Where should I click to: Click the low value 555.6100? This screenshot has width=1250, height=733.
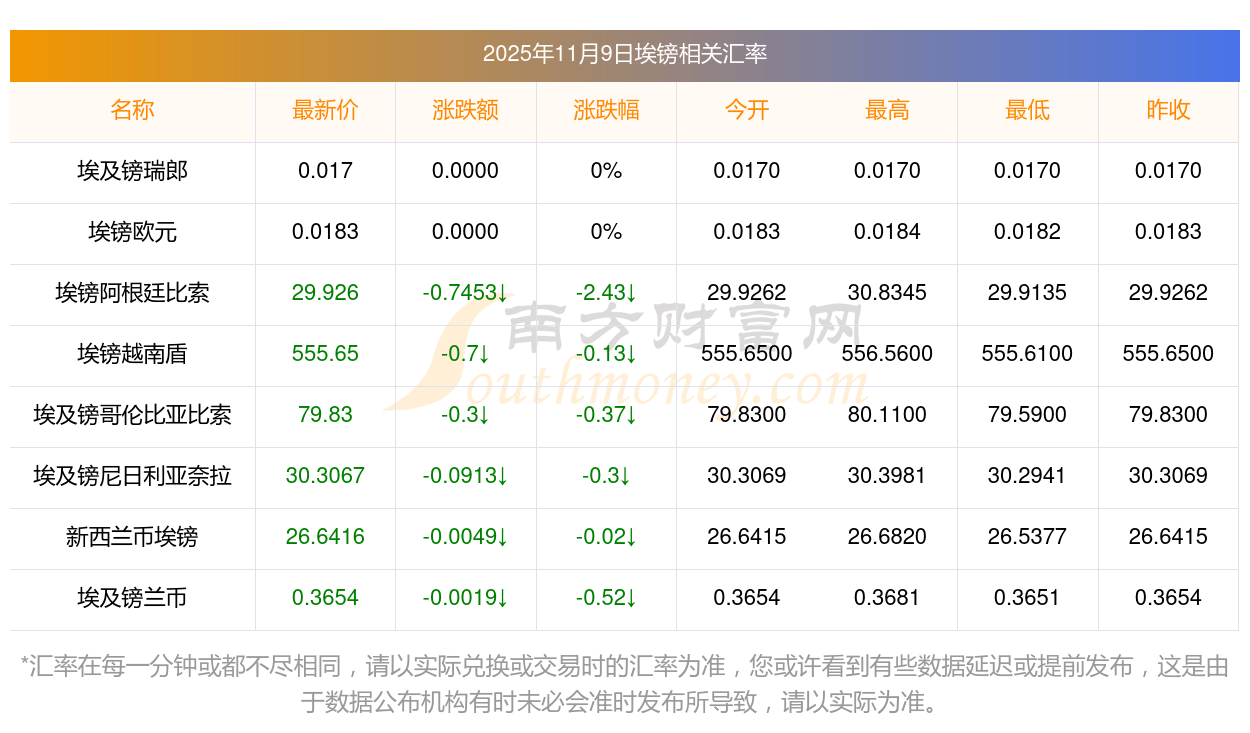tap(1027, 354)
